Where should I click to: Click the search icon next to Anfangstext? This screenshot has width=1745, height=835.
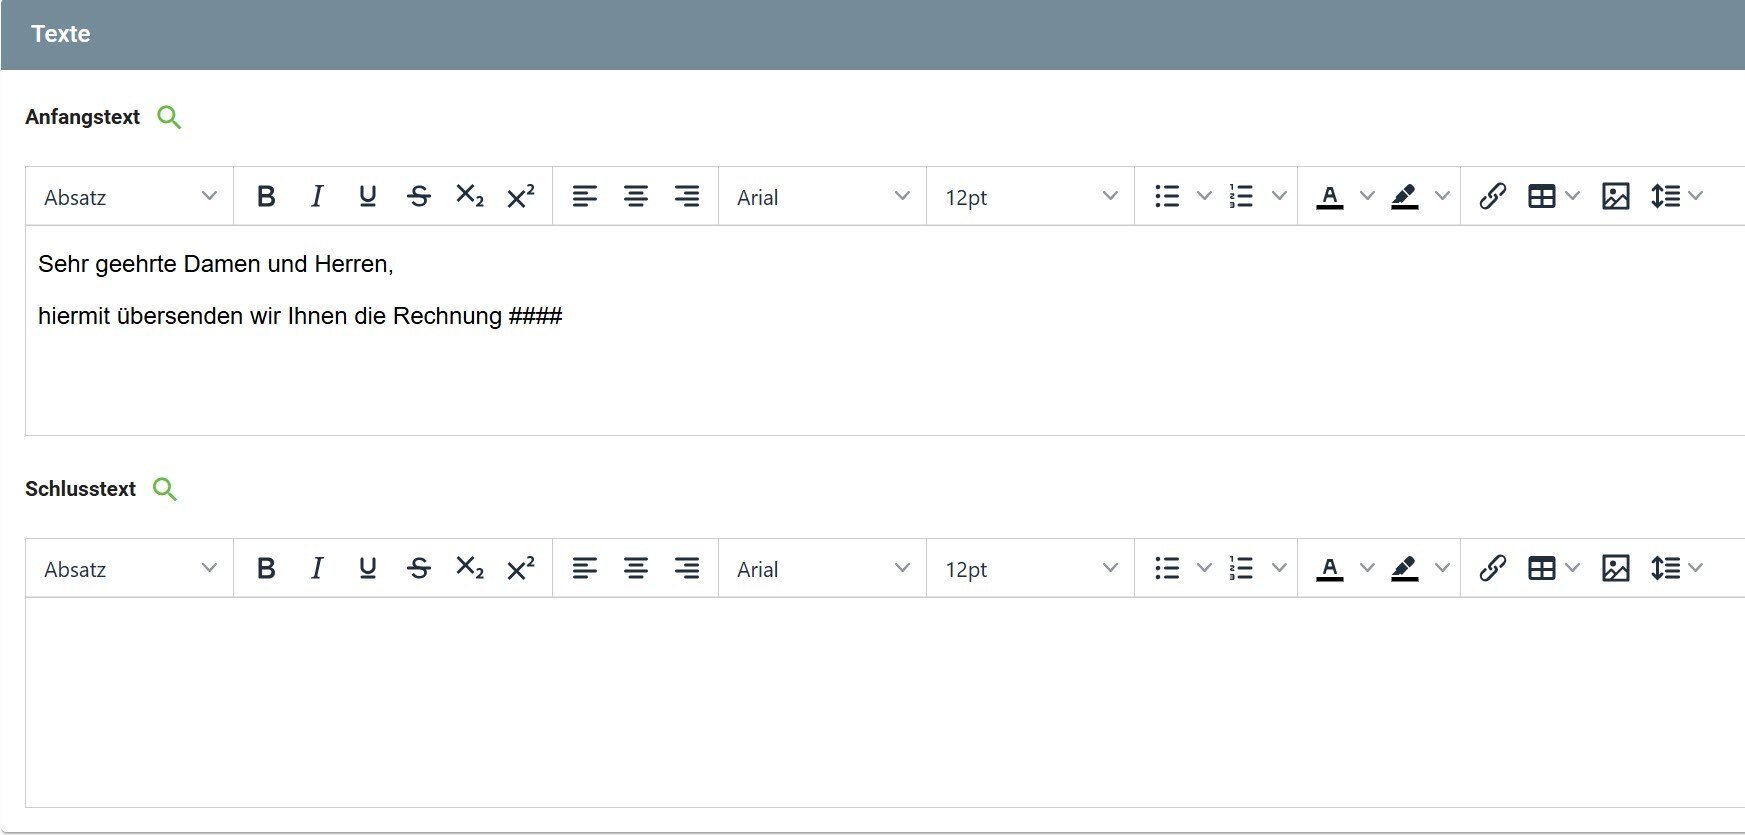tap(169, 118)
